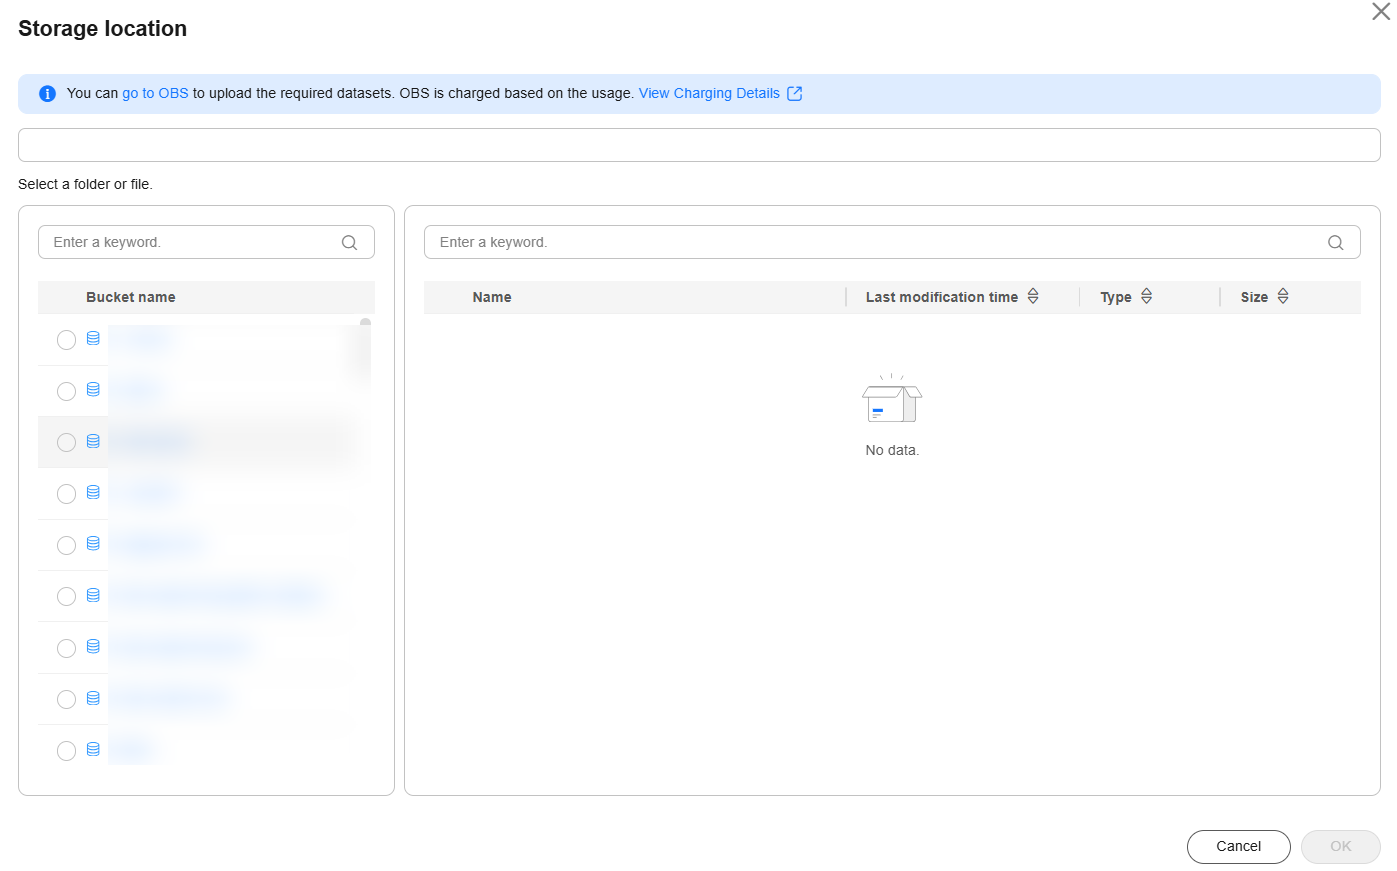Click the third bucket's database icon
Viewport: 1397px width, 871px height.
(x=93, y=441)
